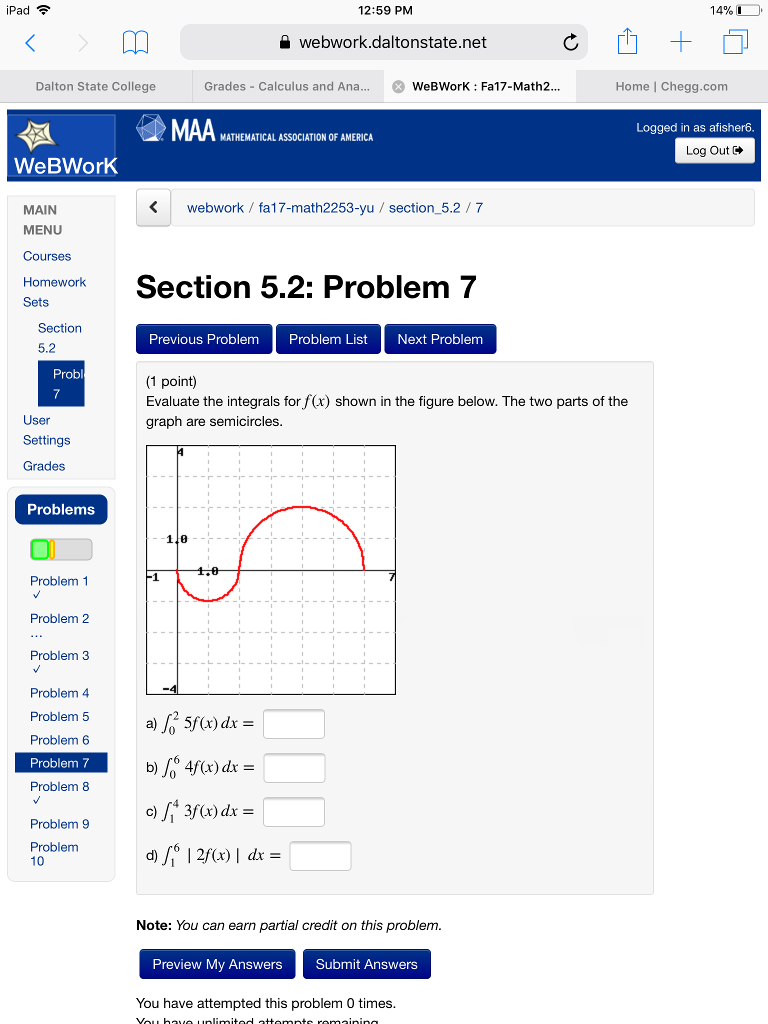Click the MAA logo in the header
The height and width of the screenshot is (1024, 768).
coord(180,130)
